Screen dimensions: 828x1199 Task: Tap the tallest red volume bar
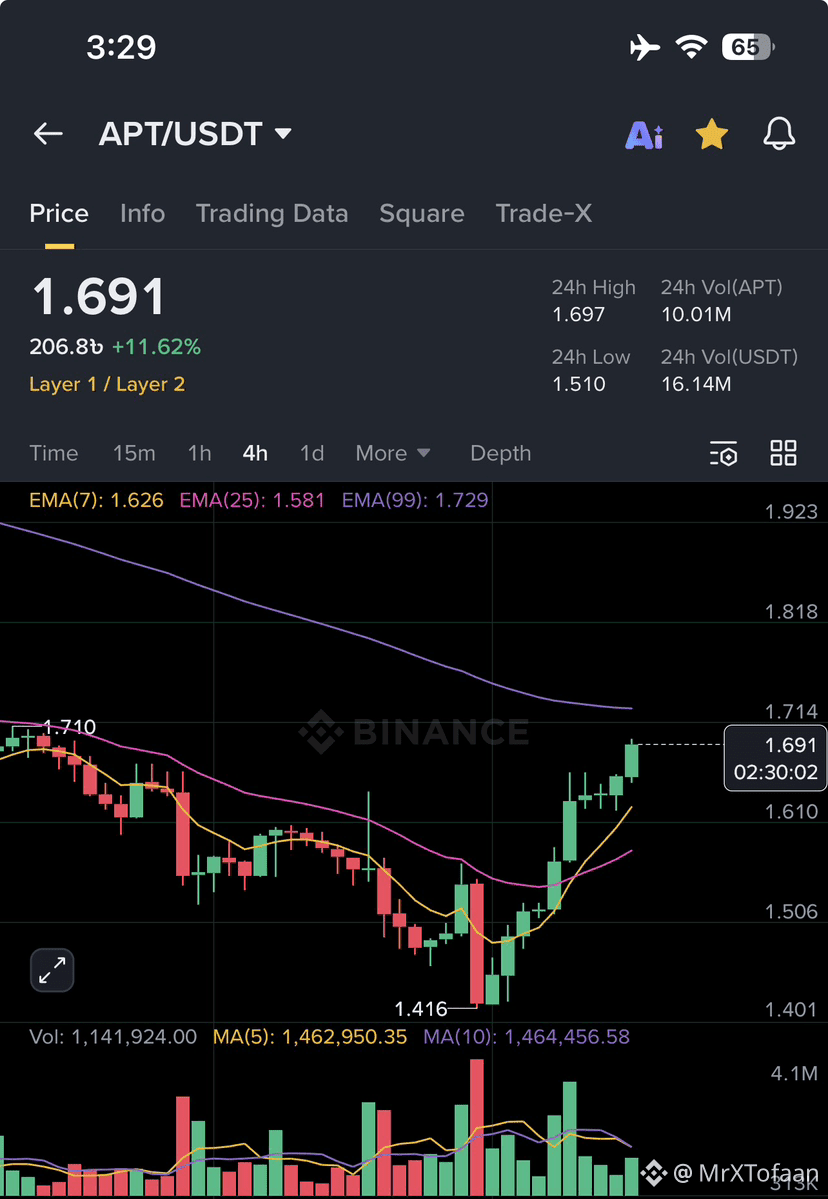(477, 1129)
